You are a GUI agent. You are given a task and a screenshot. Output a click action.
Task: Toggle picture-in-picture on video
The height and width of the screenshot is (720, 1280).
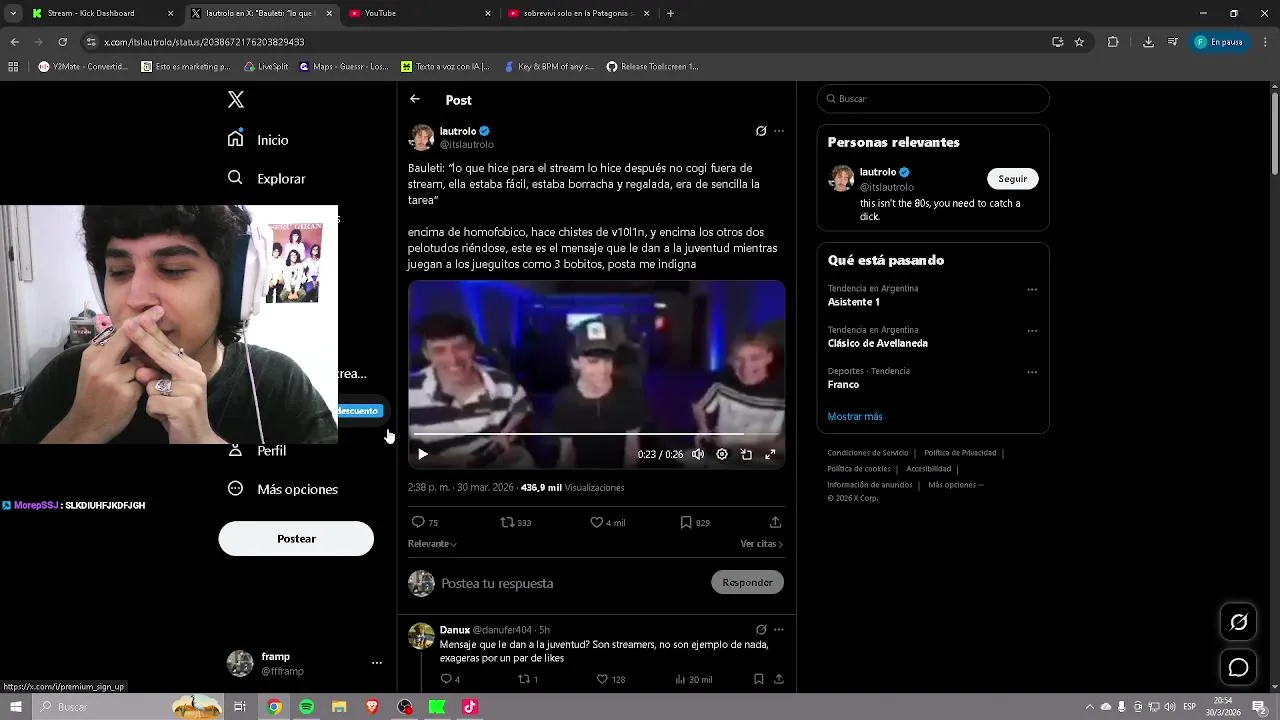pyautogui.click(x=746, y=454)
